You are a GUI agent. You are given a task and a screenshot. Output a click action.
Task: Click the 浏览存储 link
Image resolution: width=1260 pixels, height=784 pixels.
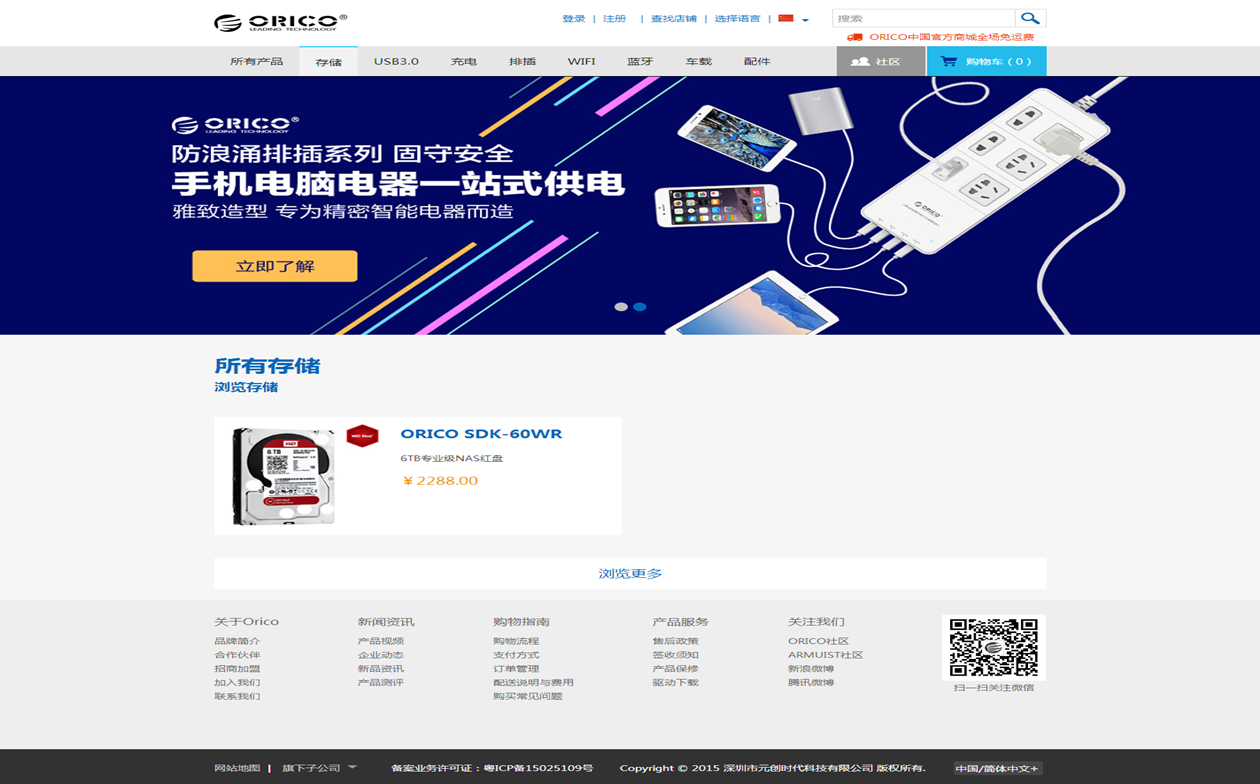[x=246, y=387]
